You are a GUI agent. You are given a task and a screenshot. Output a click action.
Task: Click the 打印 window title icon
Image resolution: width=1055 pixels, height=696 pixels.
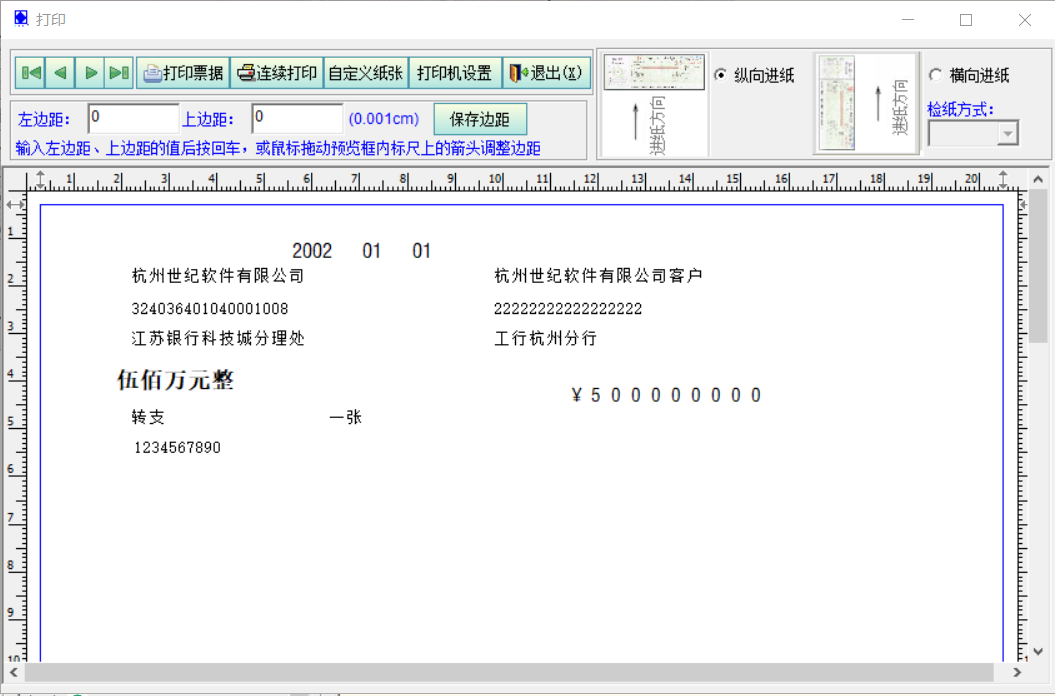pyautogui.click(x=21, y=19)
